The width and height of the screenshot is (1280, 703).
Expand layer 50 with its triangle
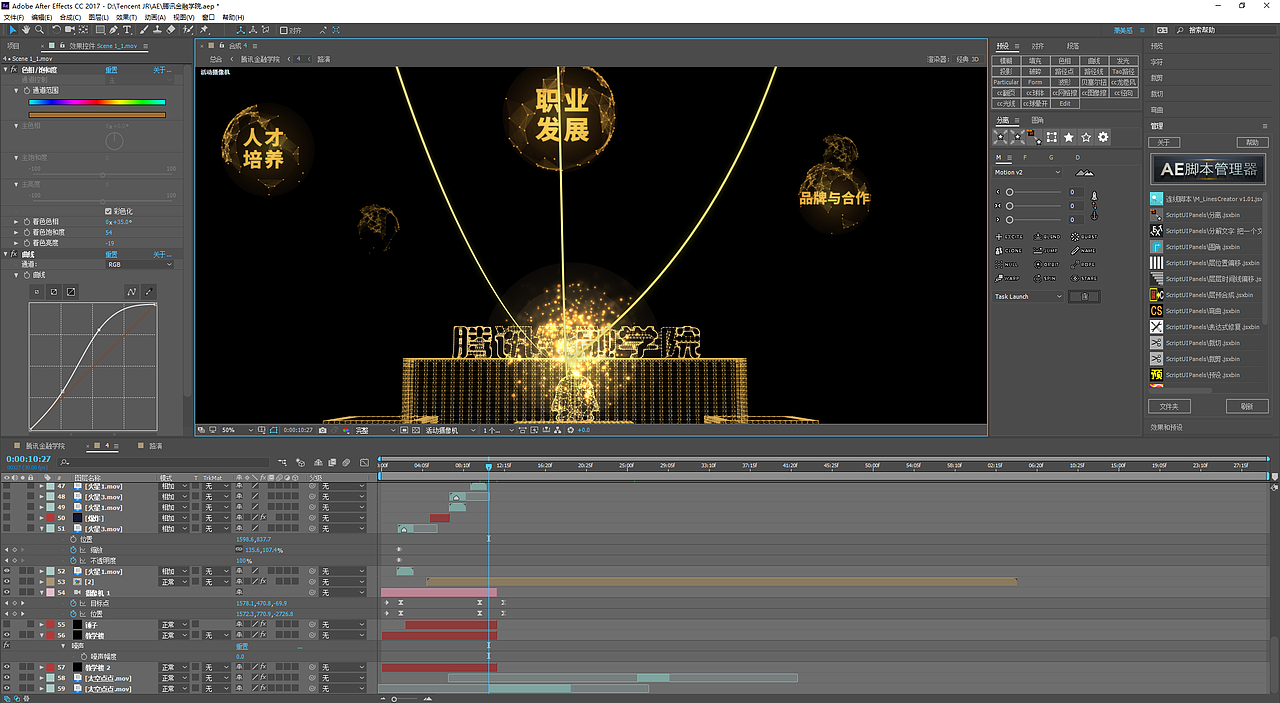pyautogui.click(x=42, y=518)
